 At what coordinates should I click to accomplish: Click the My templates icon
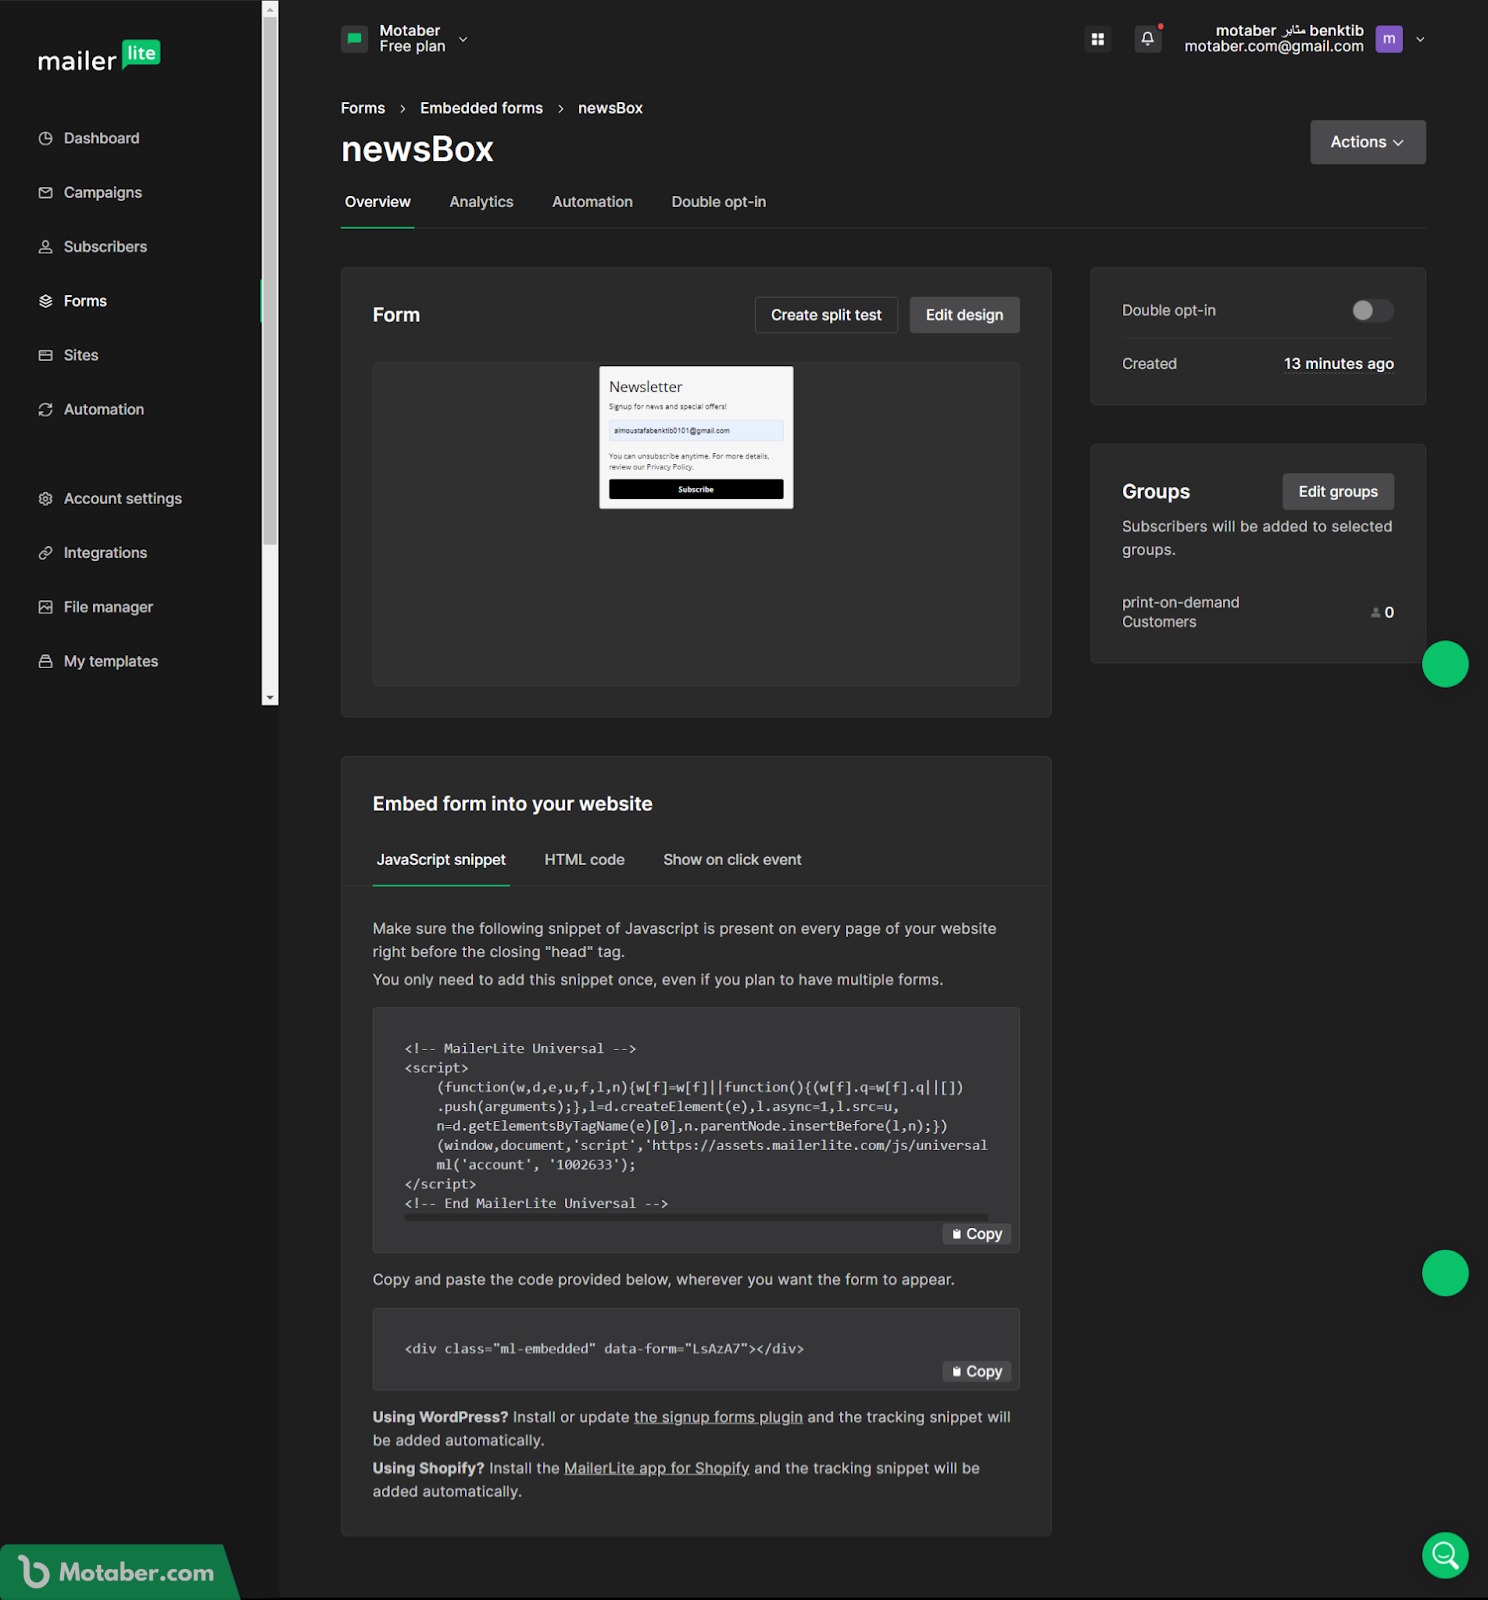(45, 661)
